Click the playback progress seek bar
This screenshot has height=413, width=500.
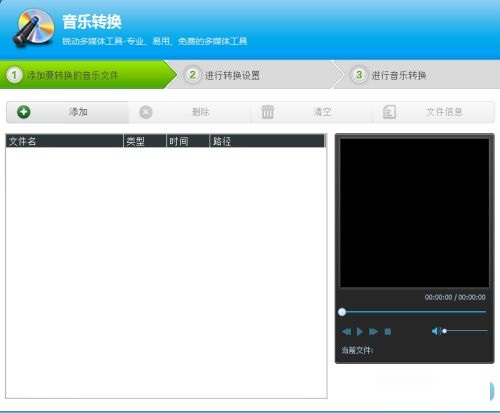click(x=412, y=312)
